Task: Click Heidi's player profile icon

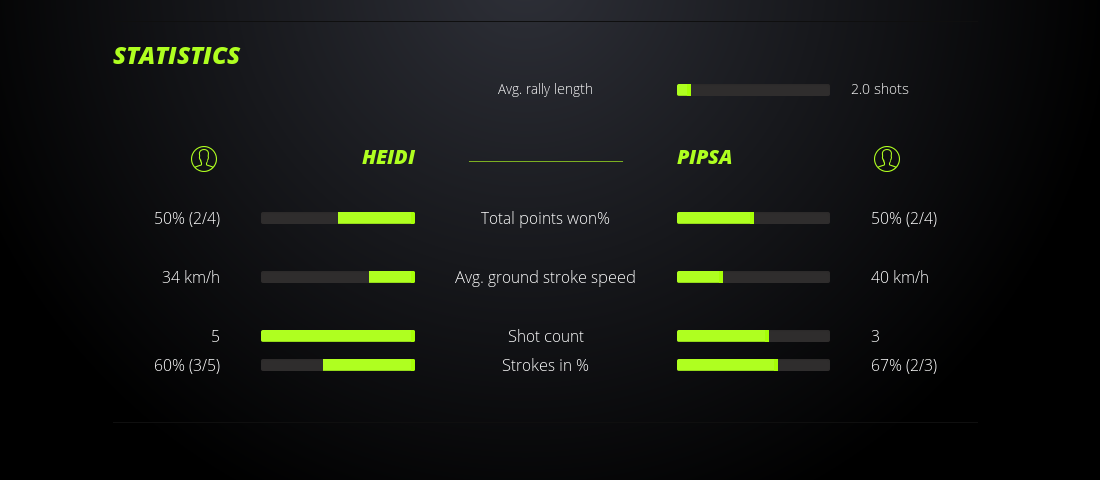Action: pos(204,158)
